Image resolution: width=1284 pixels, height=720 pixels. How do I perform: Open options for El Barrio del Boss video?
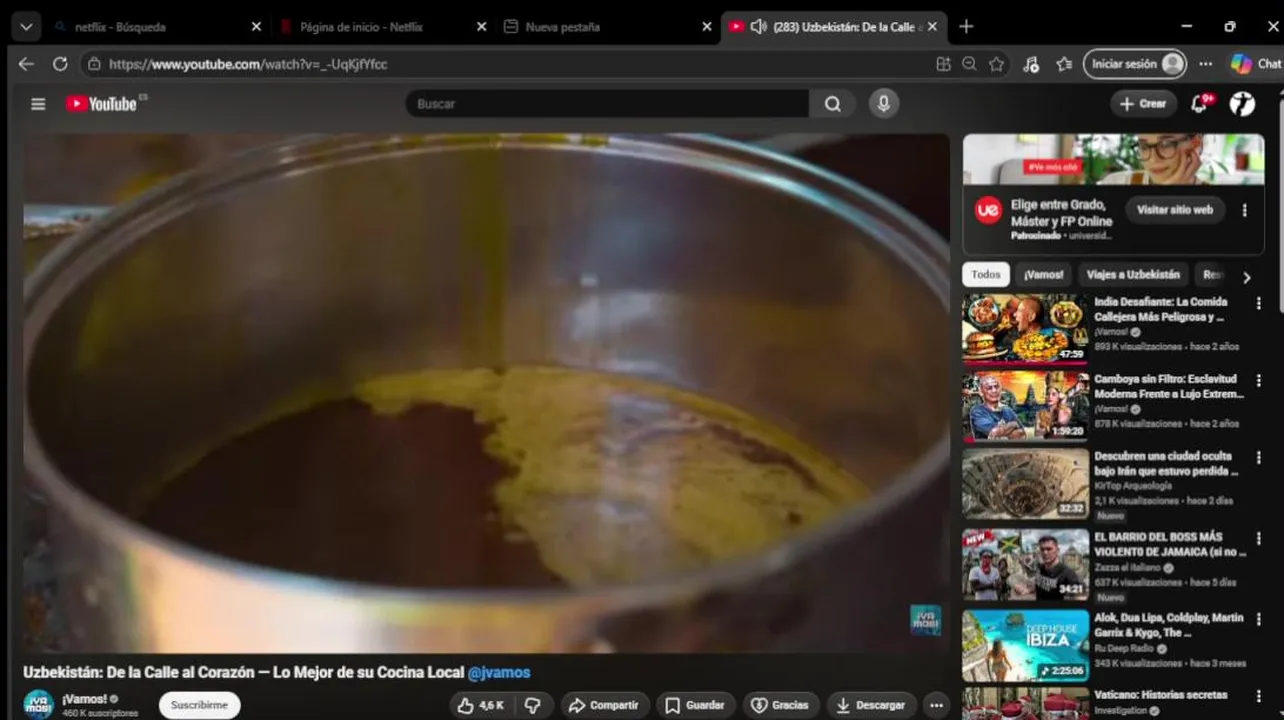click(1259, 538)
